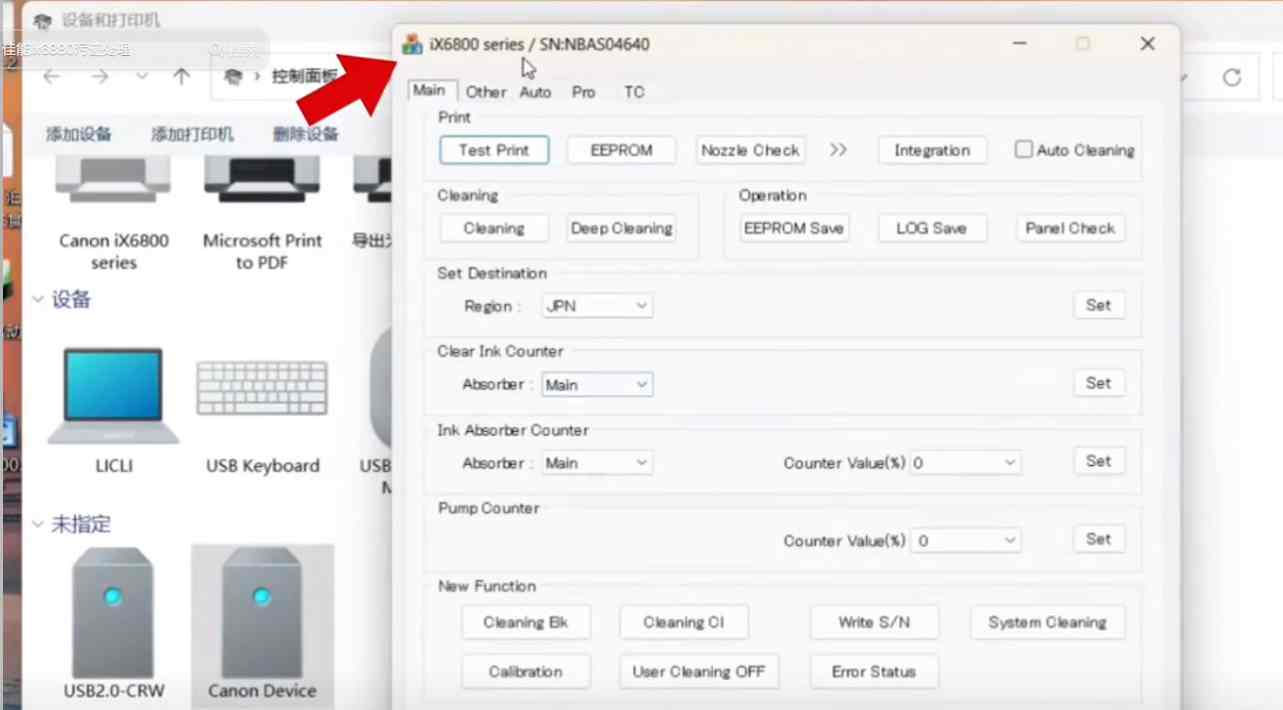
Task: Collapse the 设备 section
Action: [38, 300]
